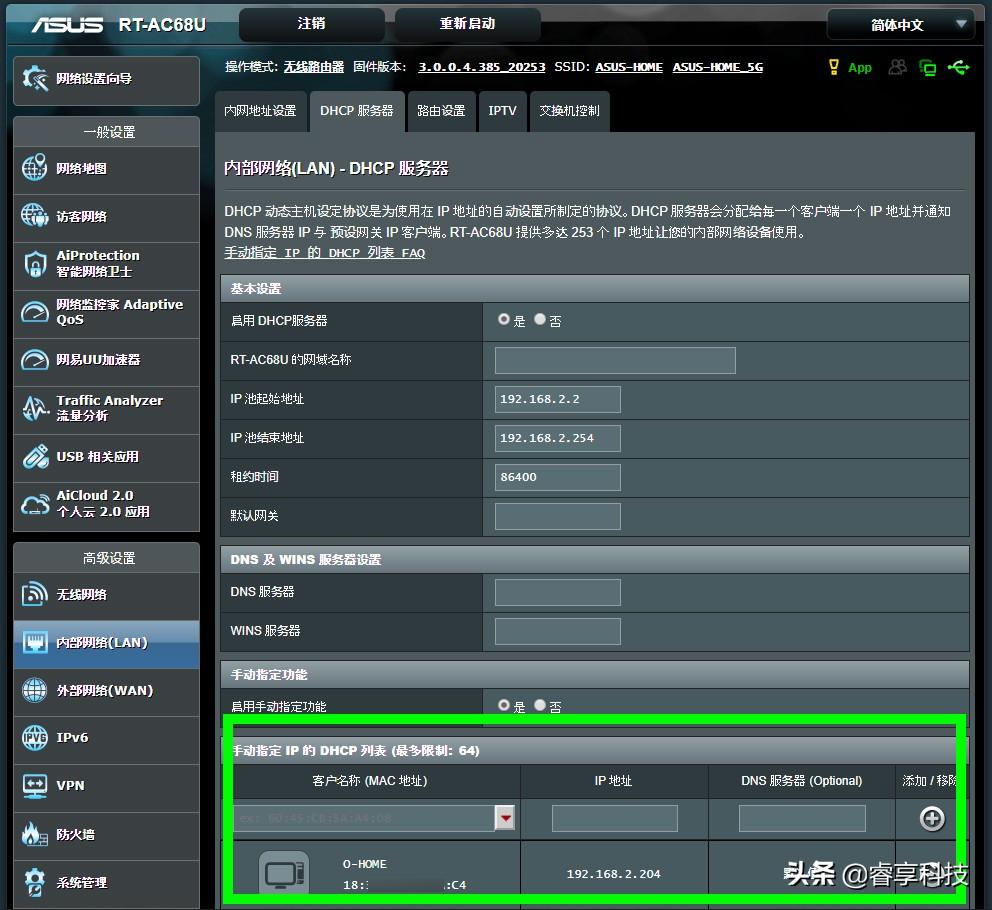Switch to the IPTV tab

502,111
